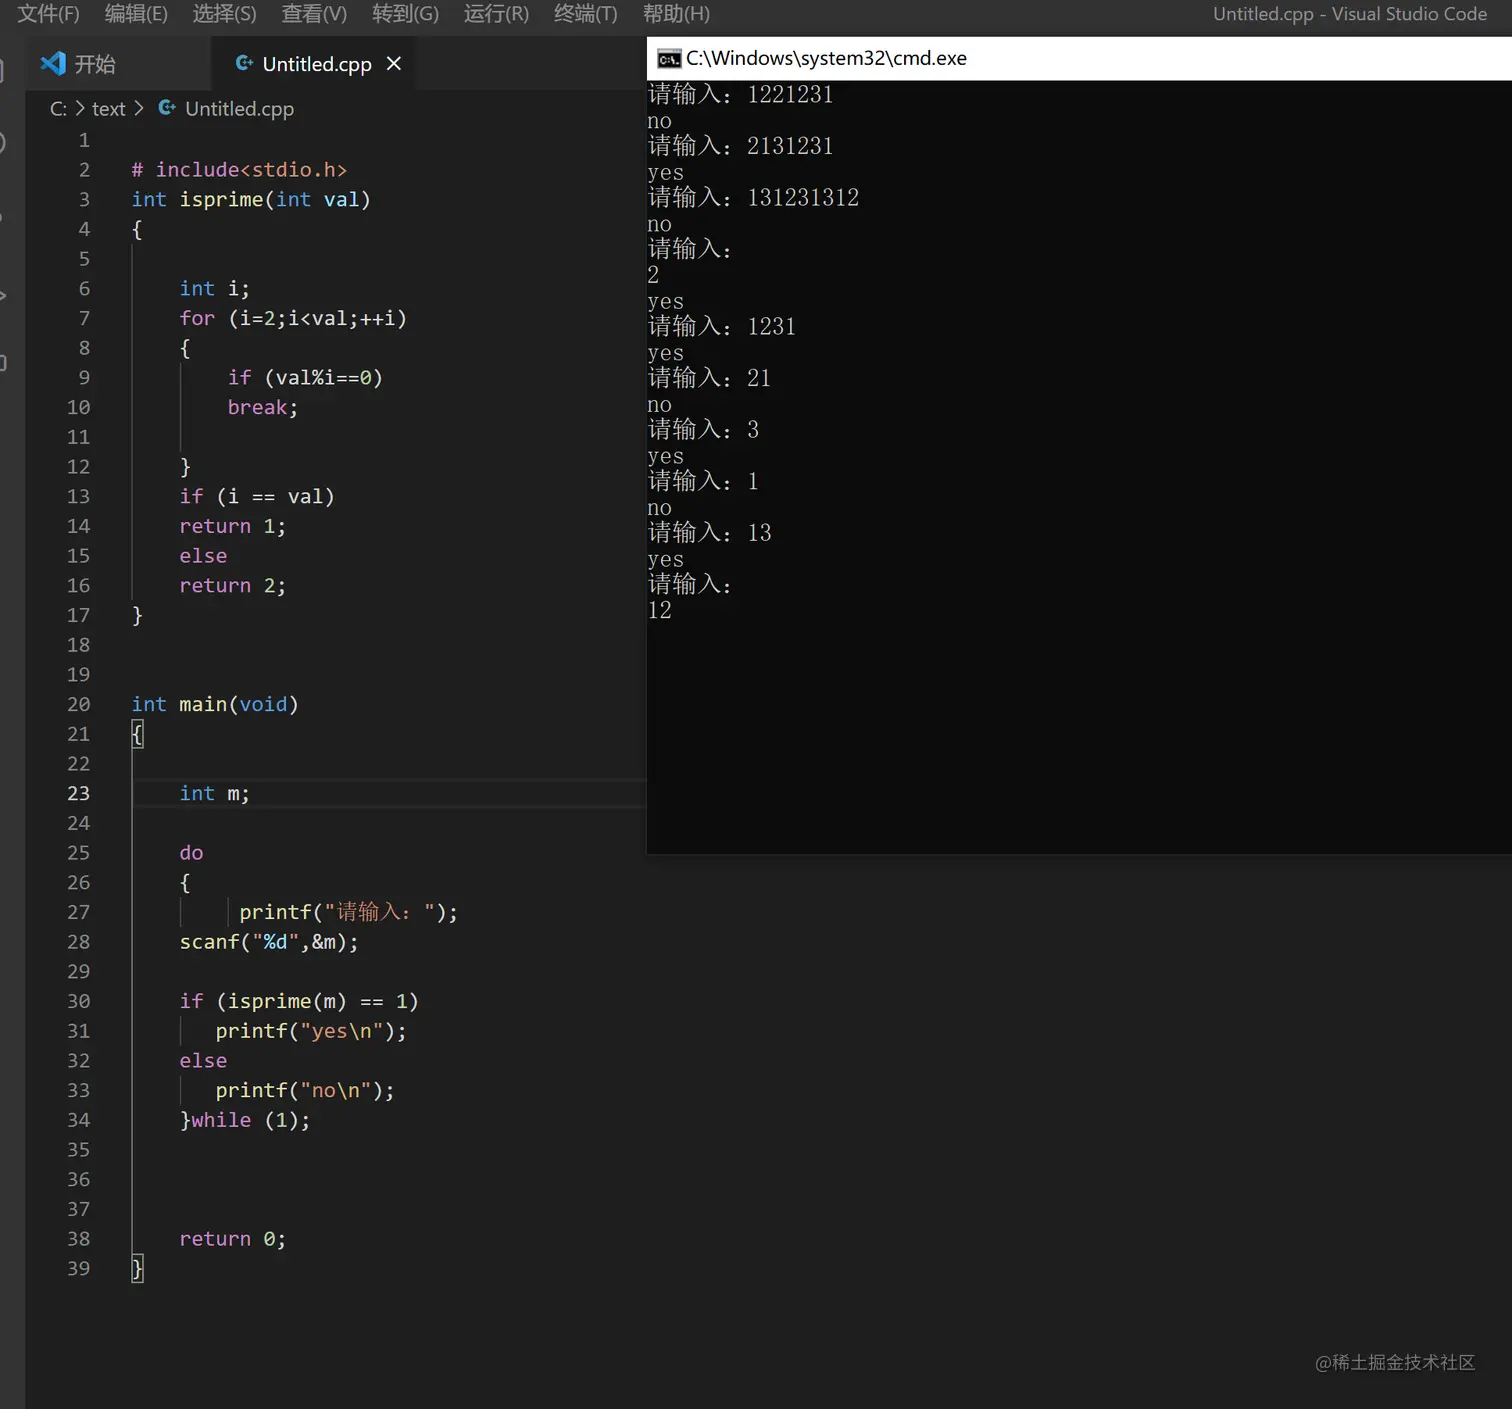
Task: Click the '请输入: 131231312' line in cmd window
Action: tap(753, 197)
